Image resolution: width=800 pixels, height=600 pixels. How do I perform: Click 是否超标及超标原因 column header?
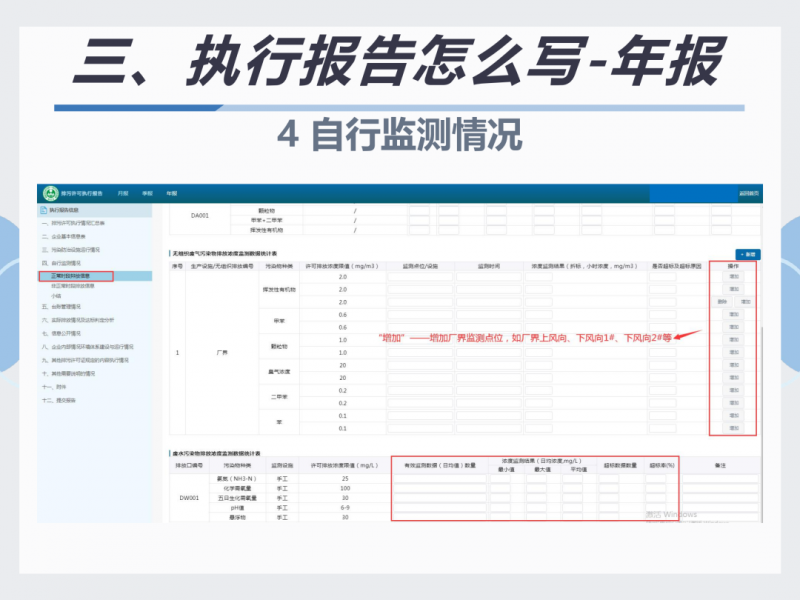677,266
